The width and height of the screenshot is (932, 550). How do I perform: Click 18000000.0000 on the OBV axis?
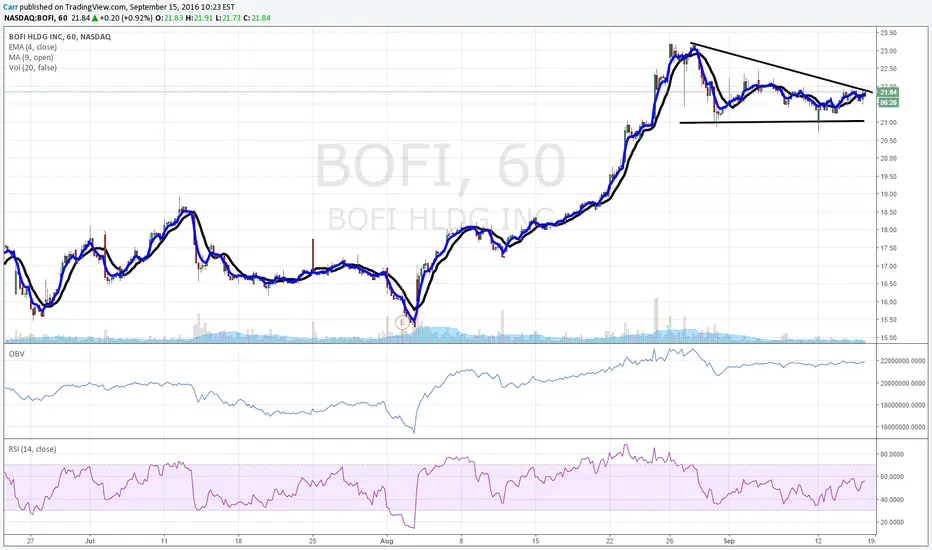[903, 405]
